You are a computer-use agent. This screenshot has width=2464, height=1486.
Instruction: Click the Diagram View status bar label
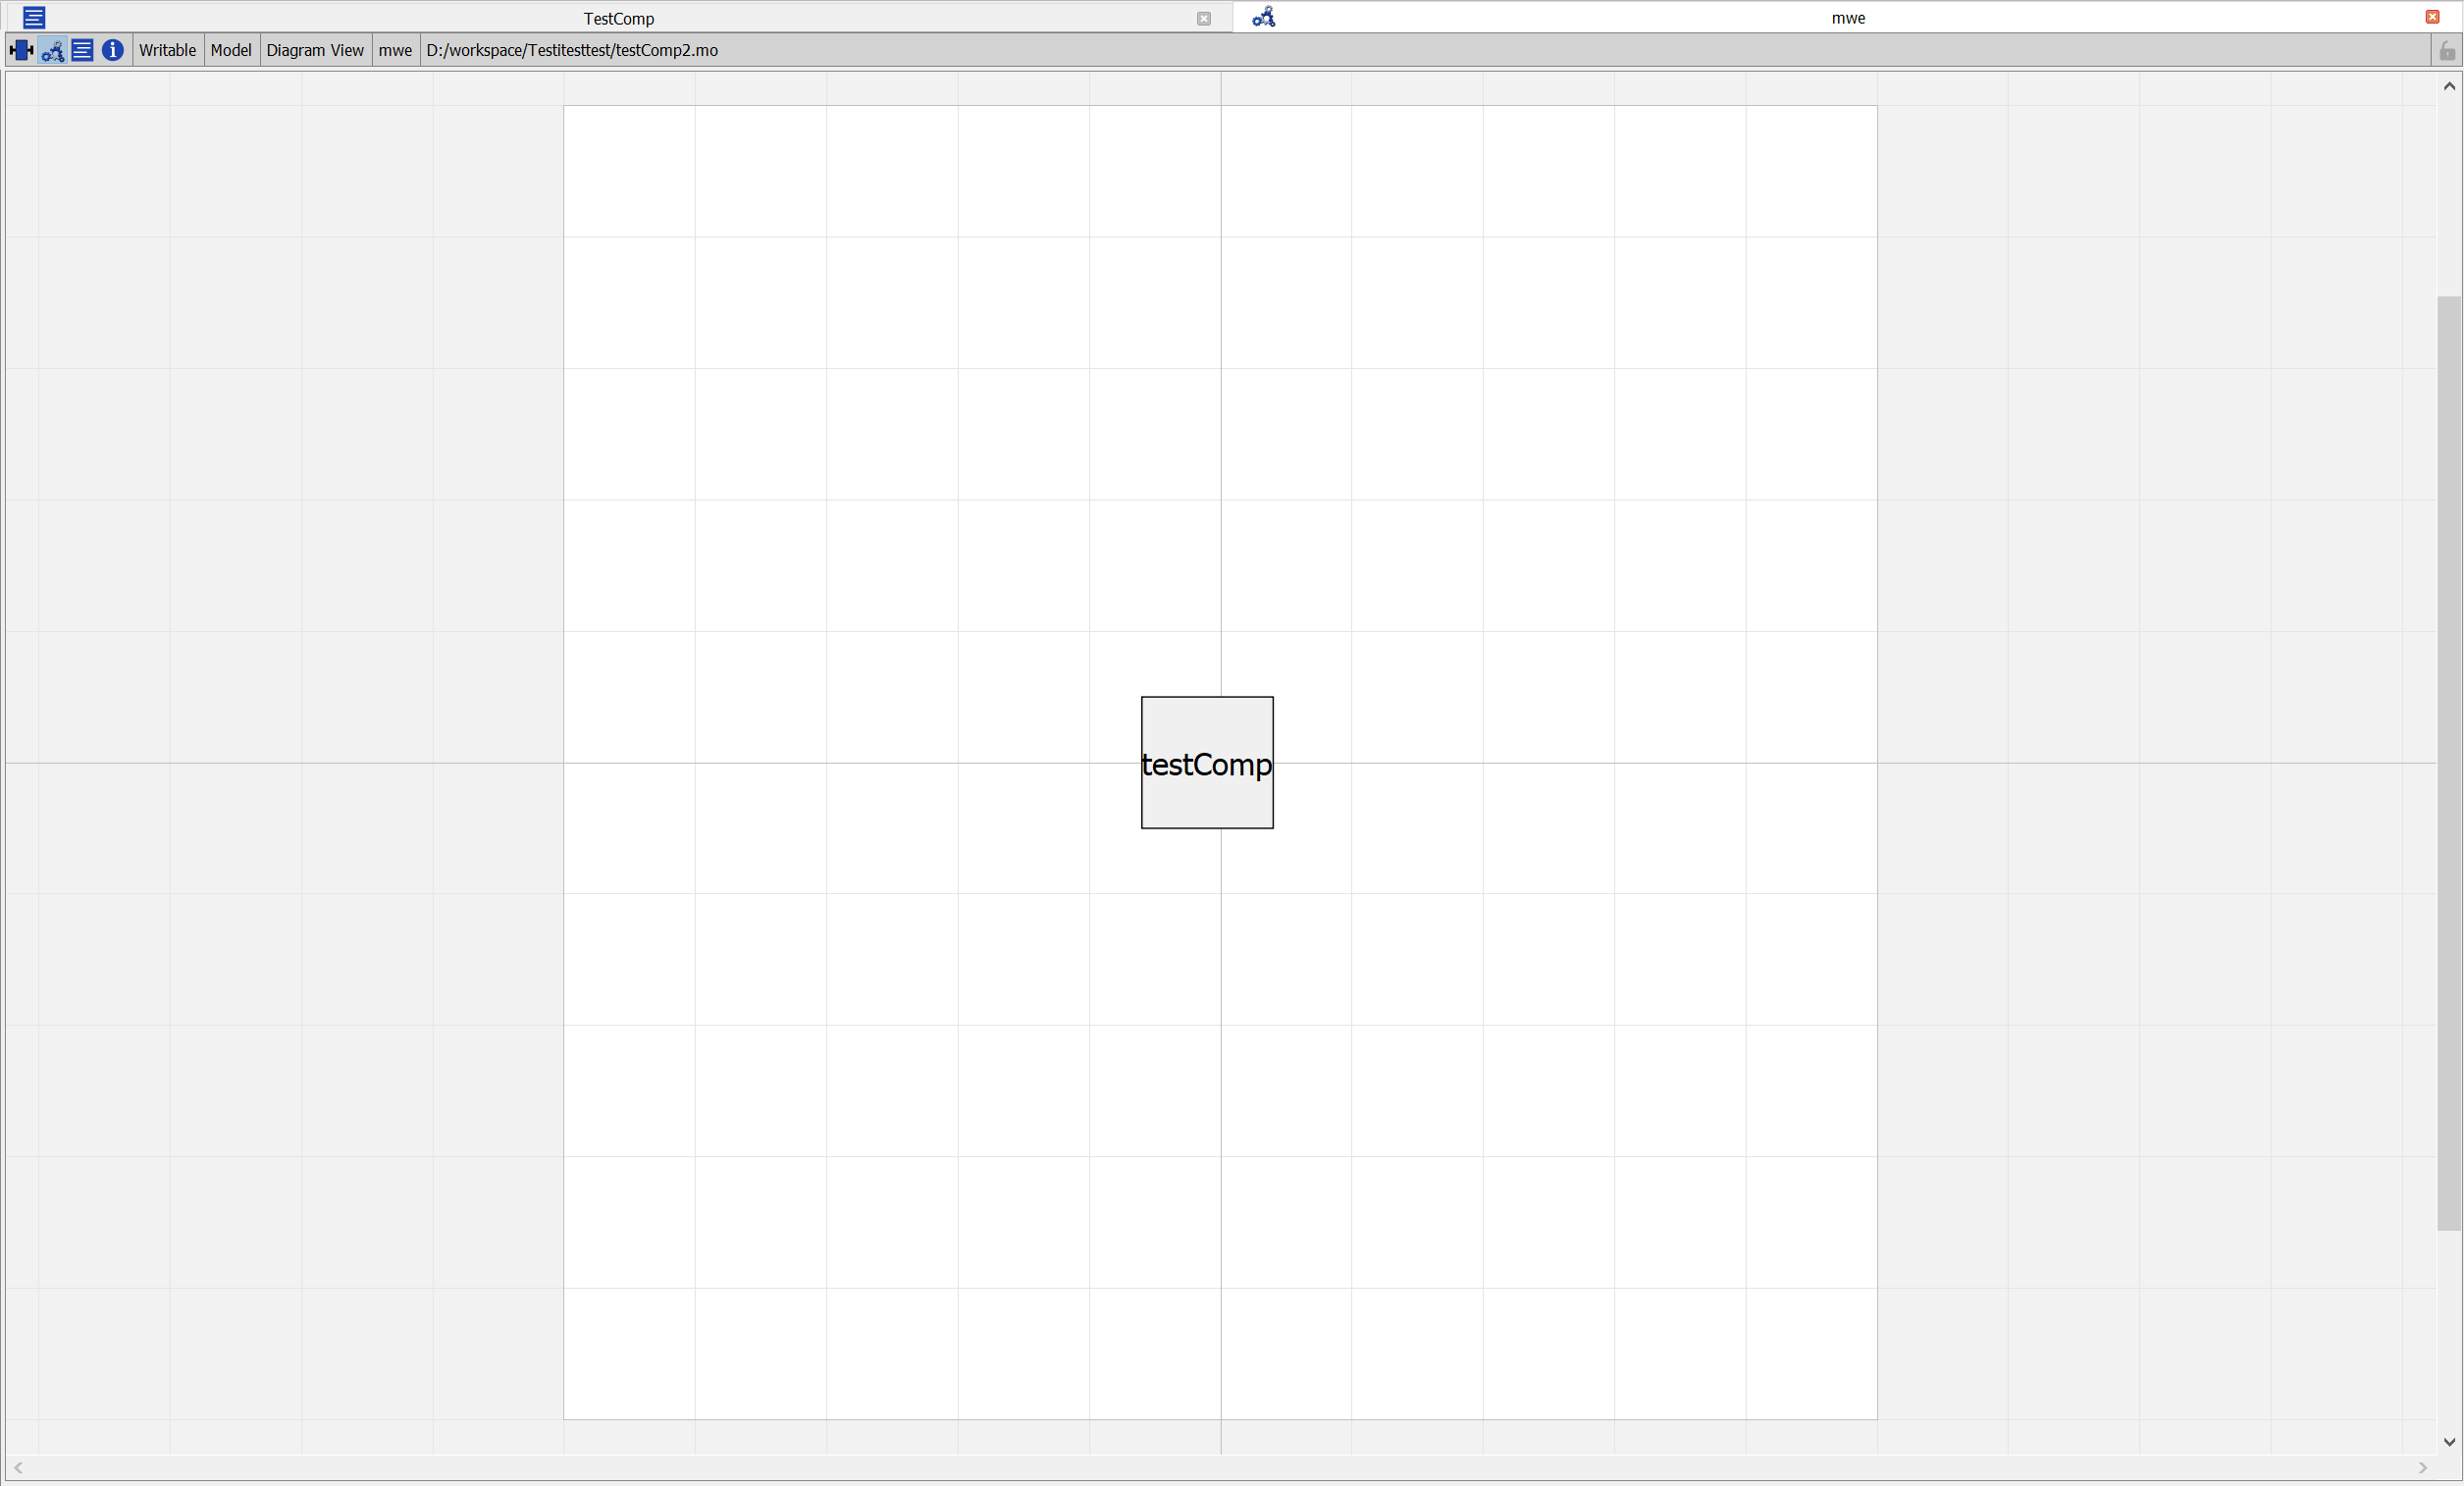(x=315, y=50)
